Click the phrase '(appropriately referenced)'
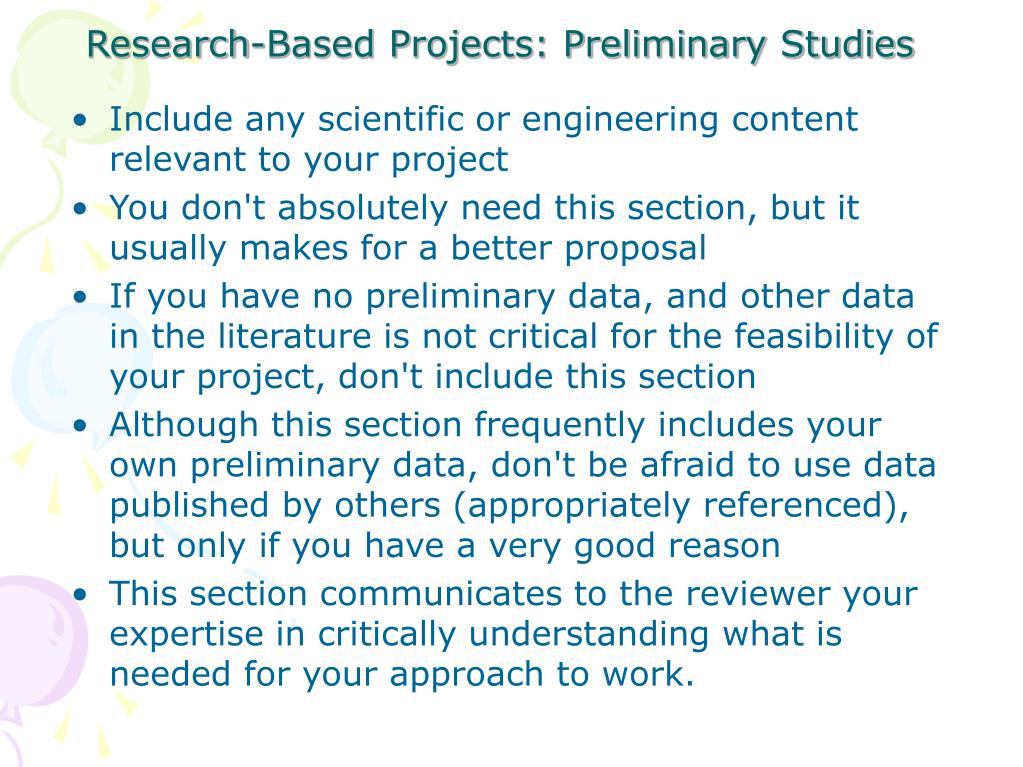 (675, 506)
